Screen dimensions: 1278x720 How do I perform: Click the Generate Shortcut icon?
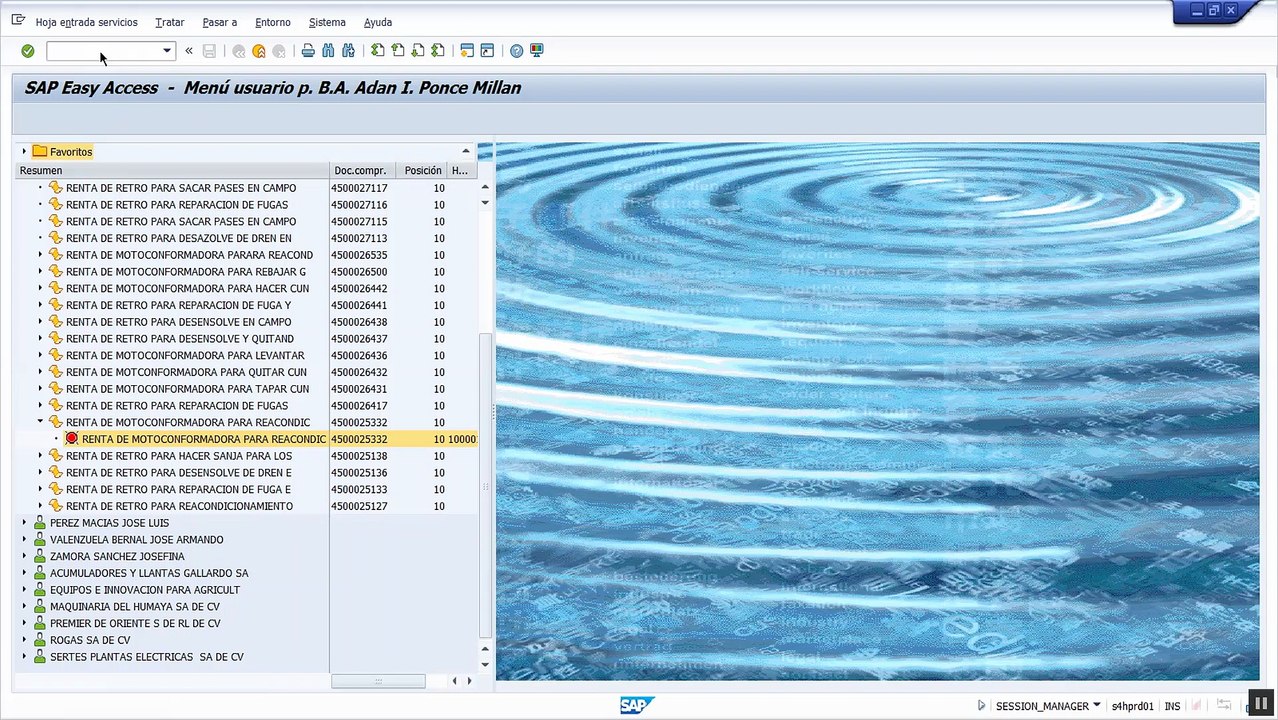click(x=487, y=51)
